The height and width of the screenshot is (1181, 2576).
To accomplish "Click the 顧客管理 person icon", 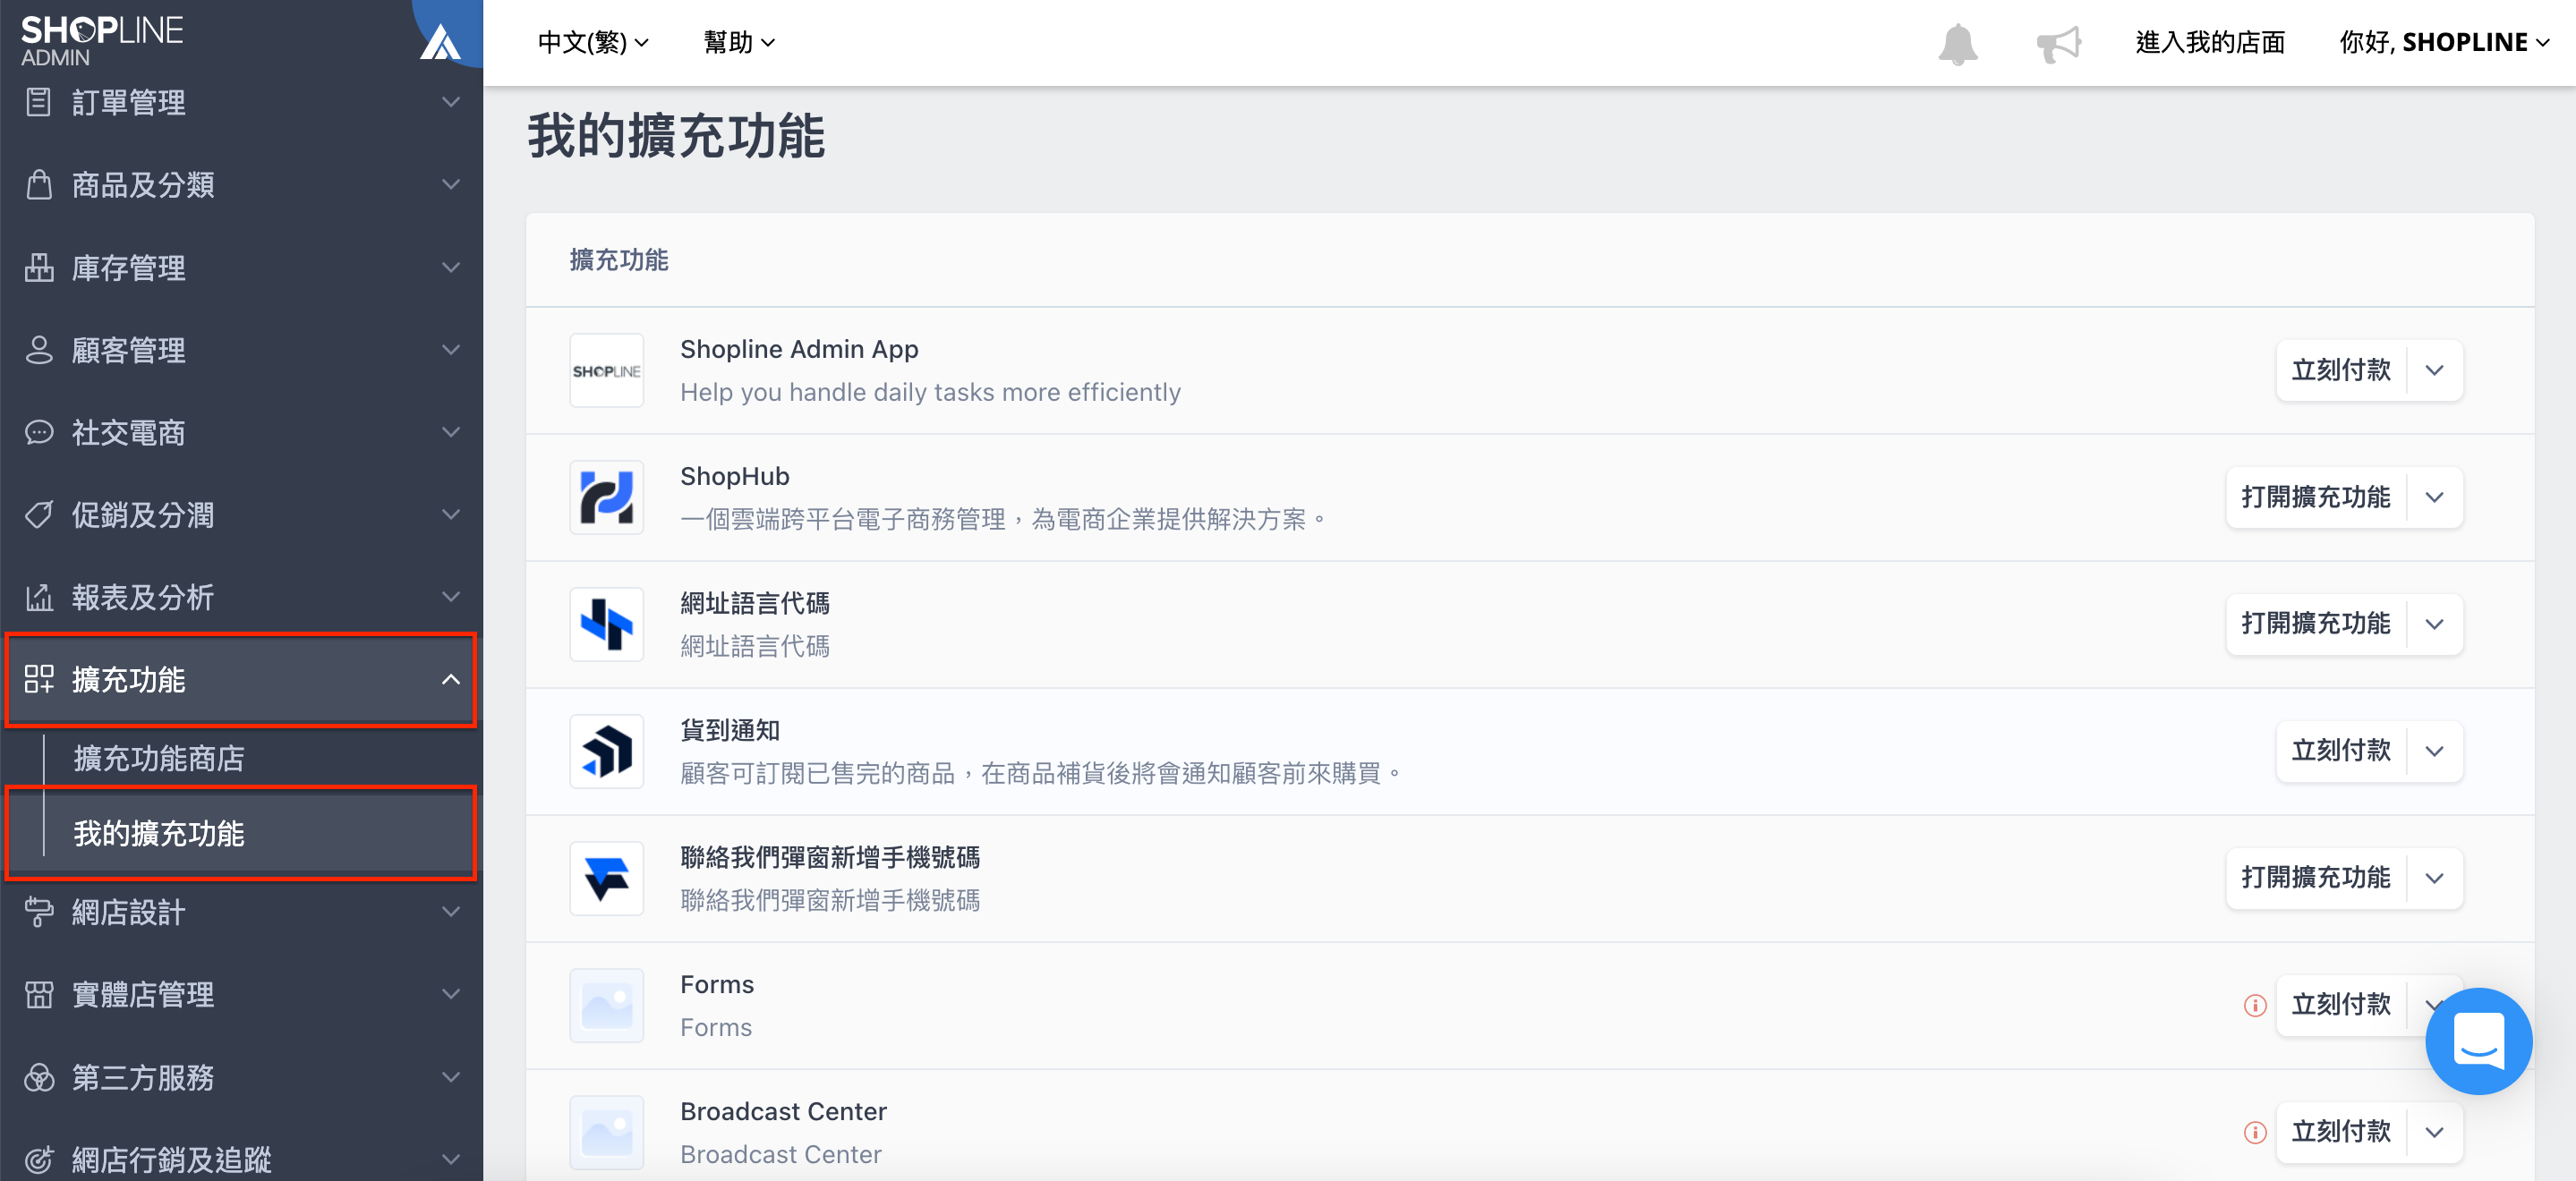I will [38, 350].
